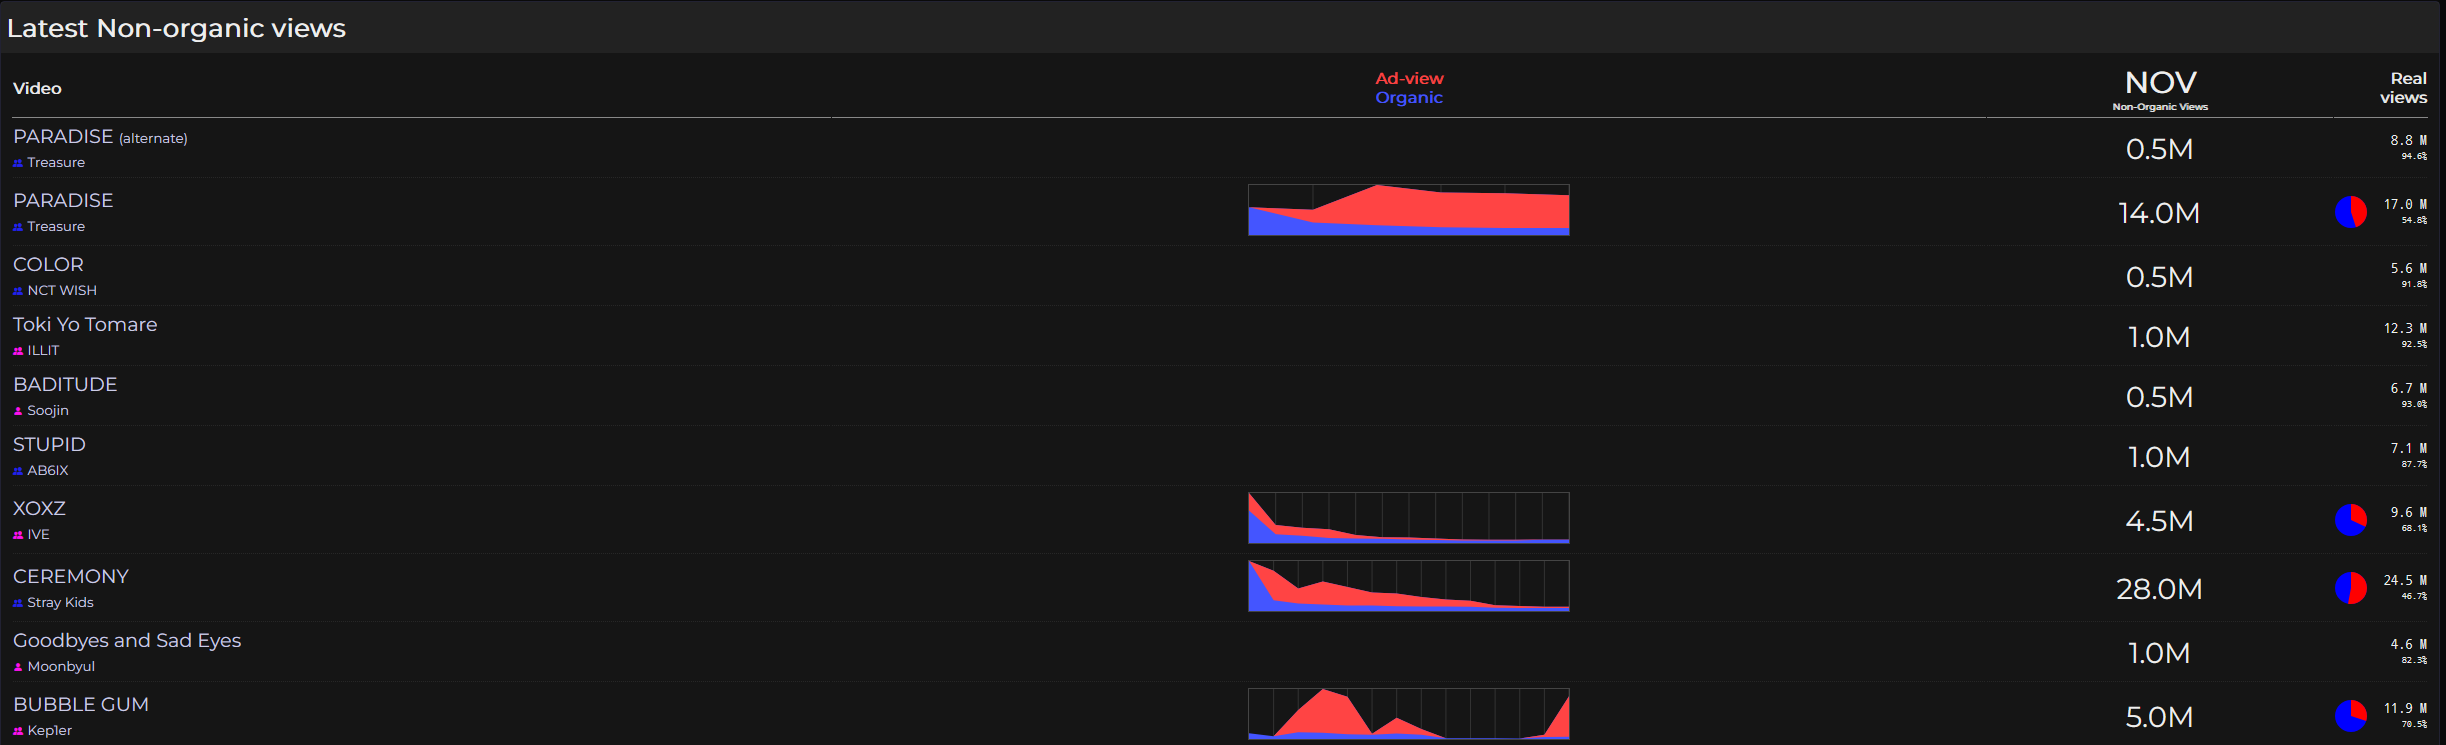Open the CEREMONY ad-view area chart

pyautogui.click(x=1409, y=586)
